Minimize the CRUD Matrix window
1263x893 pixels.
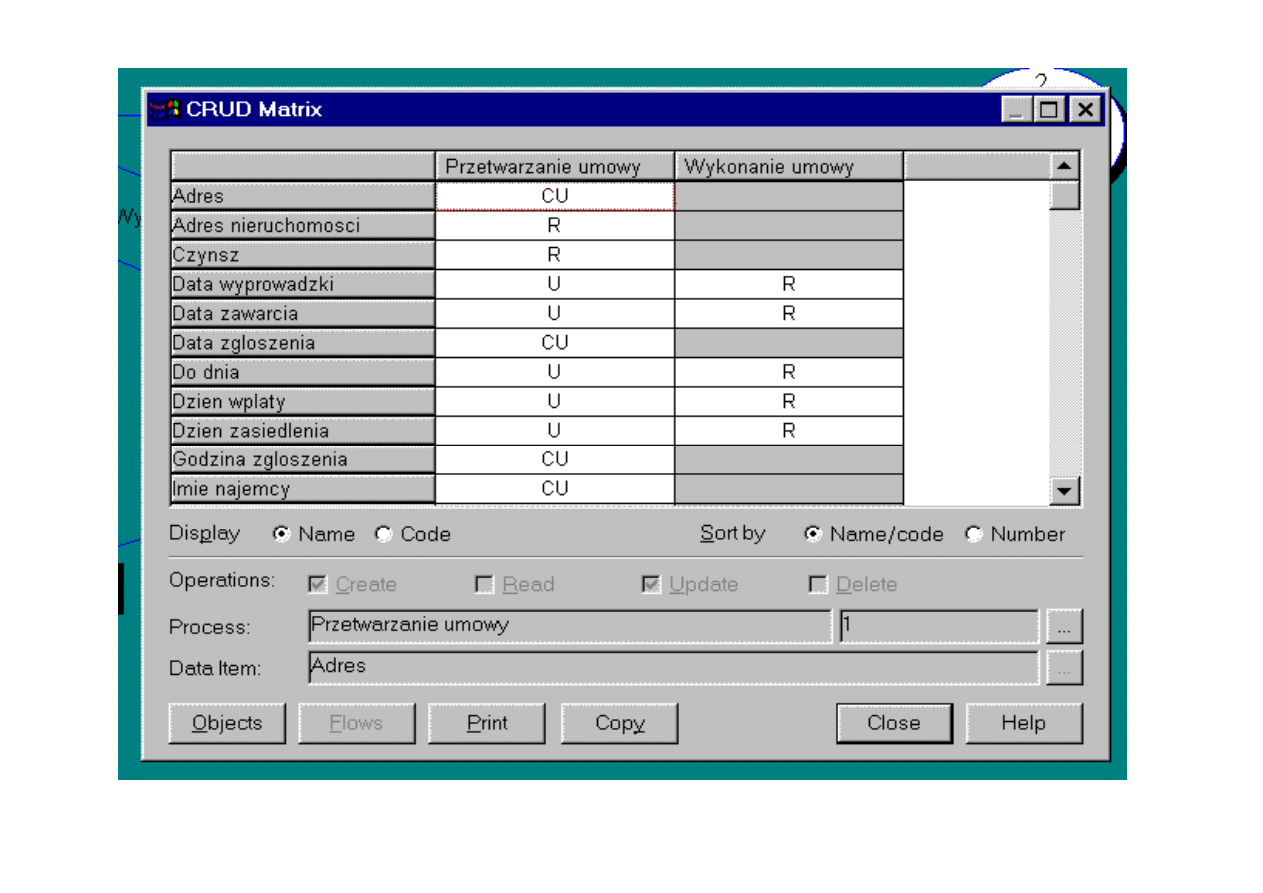[x=1018, y=110]
